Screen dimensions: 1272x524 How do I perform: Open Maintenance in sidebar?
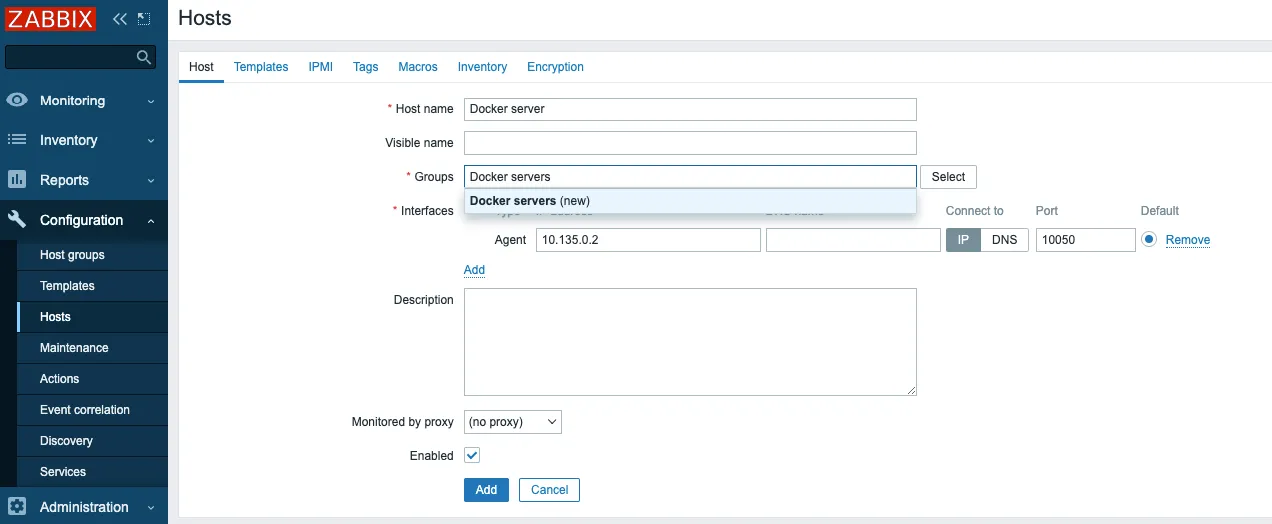pos(92,348)
